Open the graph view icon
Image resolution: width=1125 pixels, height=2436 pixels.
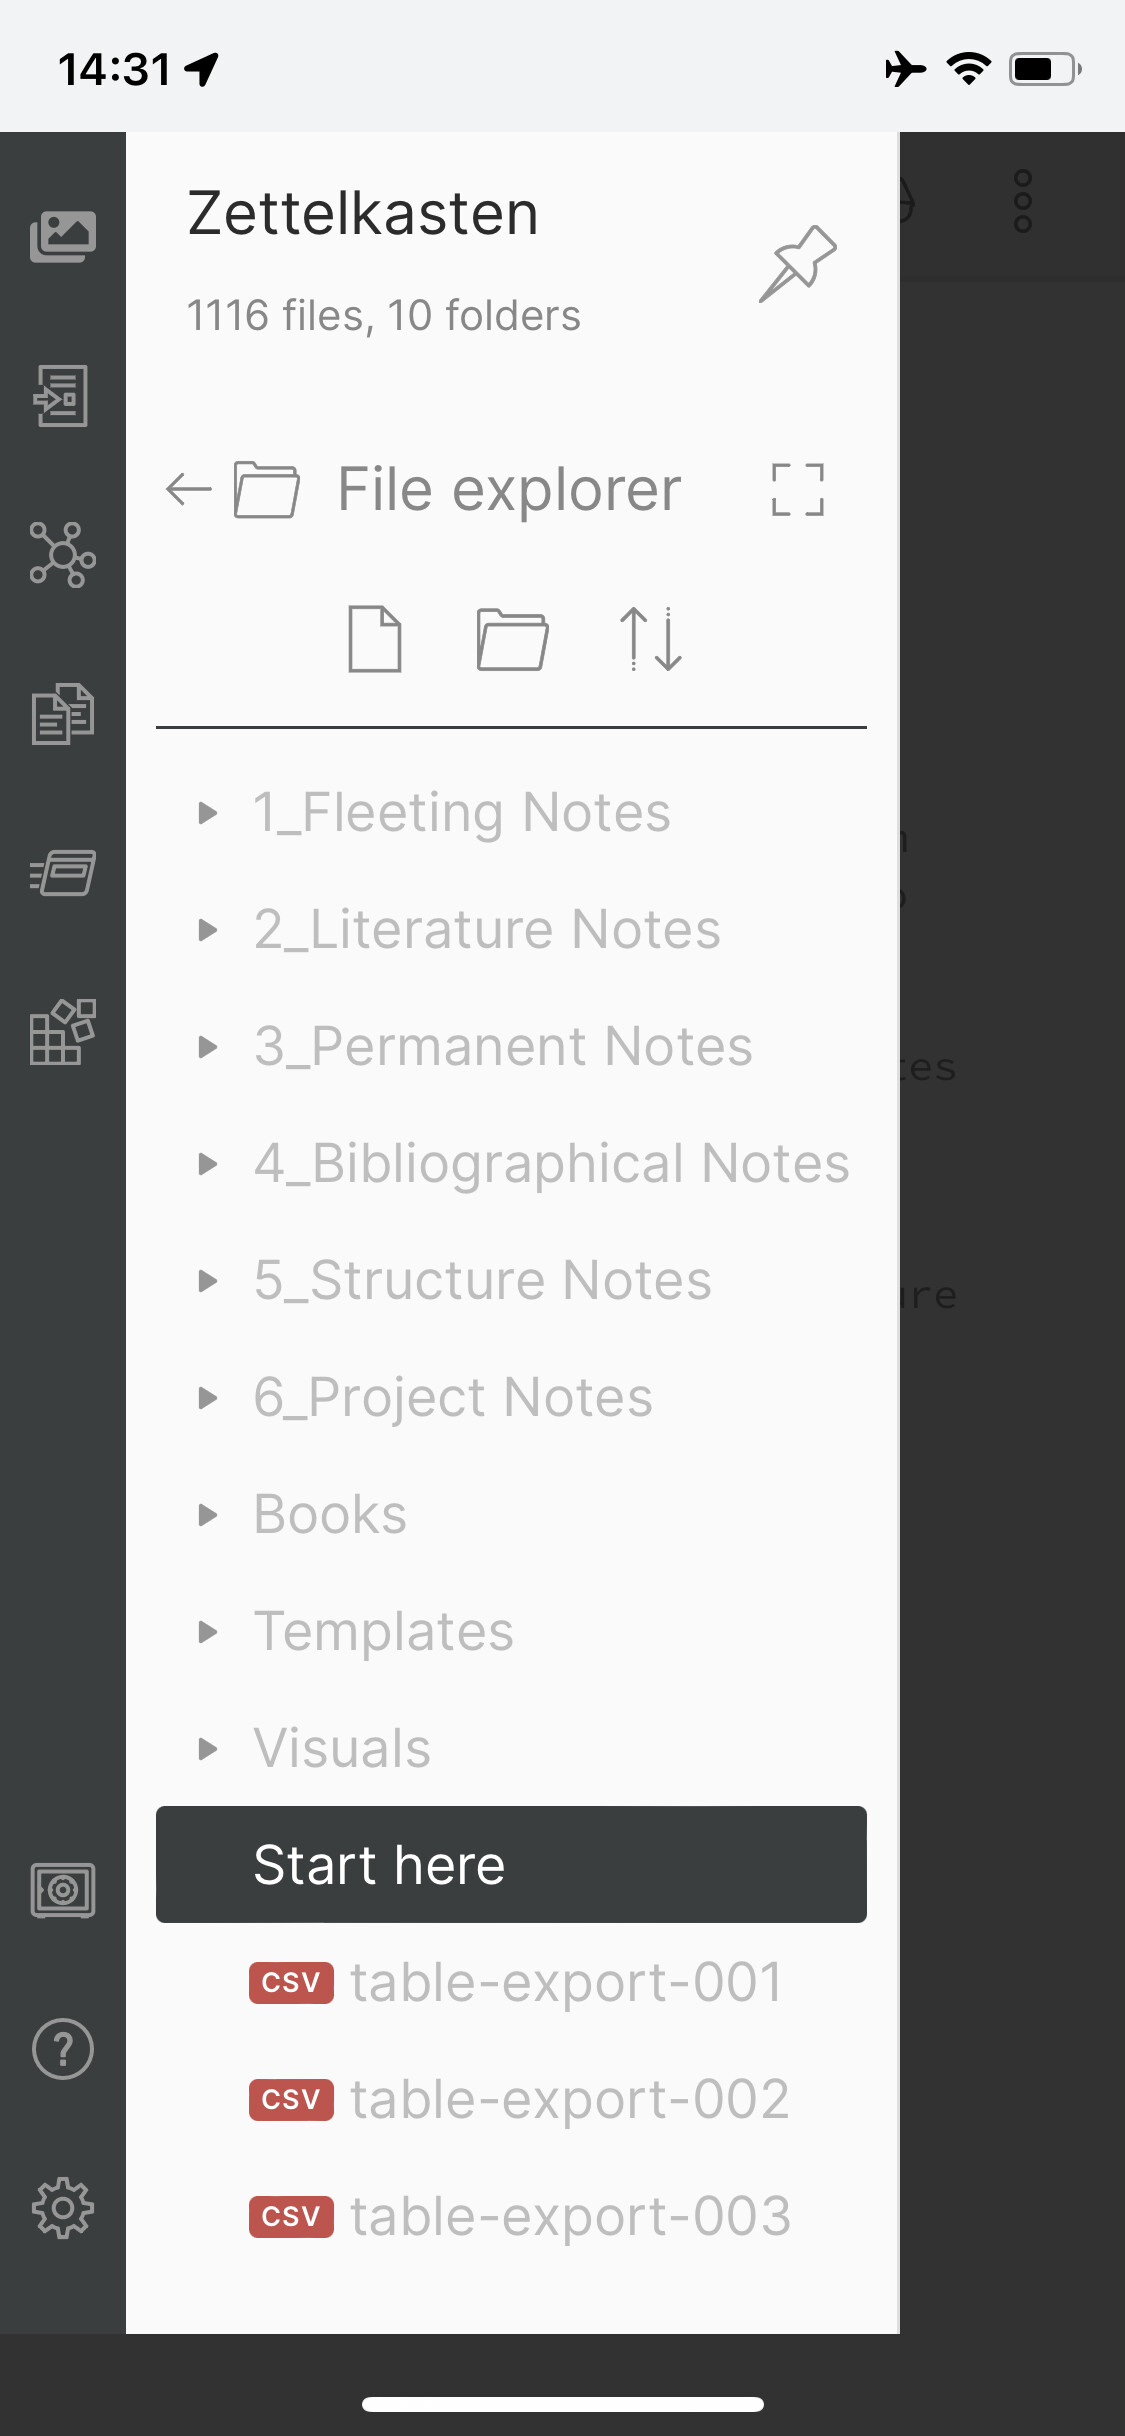coord(63,554)
